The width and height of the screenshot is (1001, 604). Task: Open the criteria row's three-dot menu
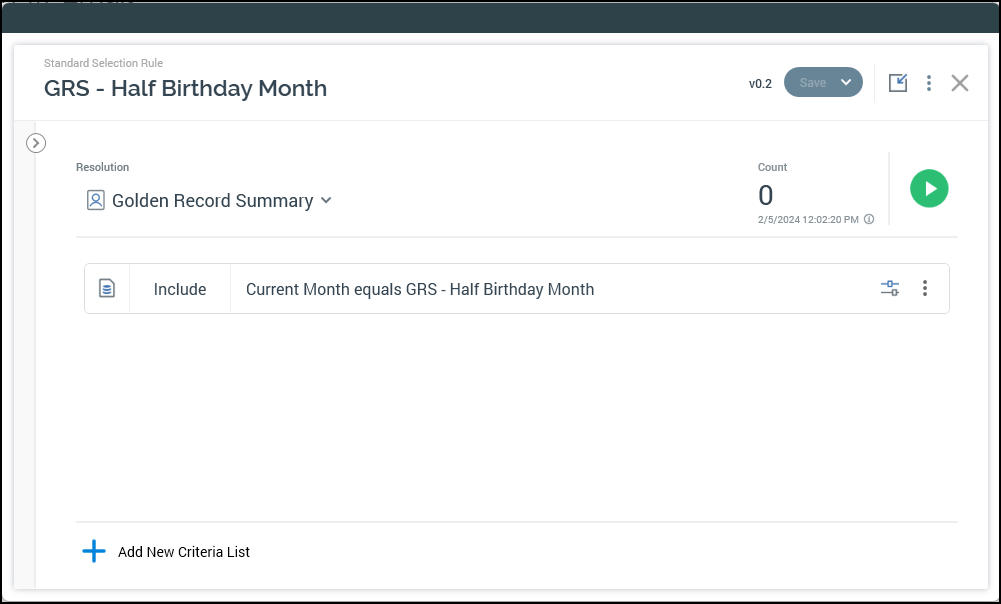tap(925, 289)
